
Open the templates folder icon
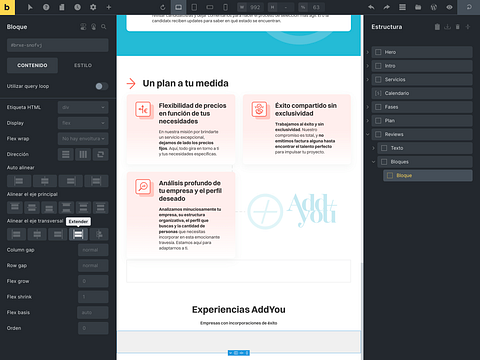click(x=418, y=7)
